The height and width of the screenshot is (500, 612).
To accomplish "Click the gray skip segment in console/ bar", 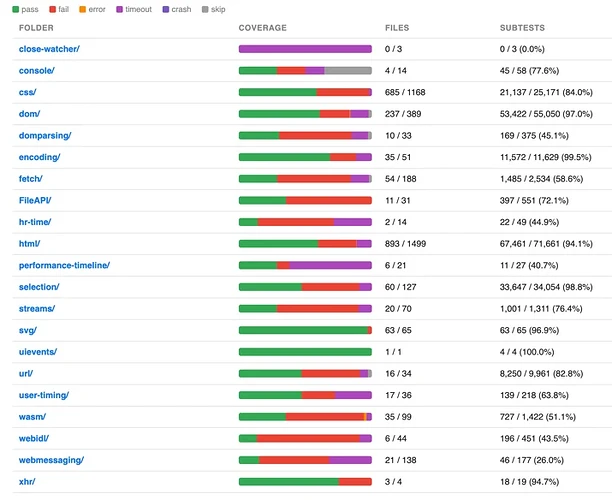I will pos(348,71).
